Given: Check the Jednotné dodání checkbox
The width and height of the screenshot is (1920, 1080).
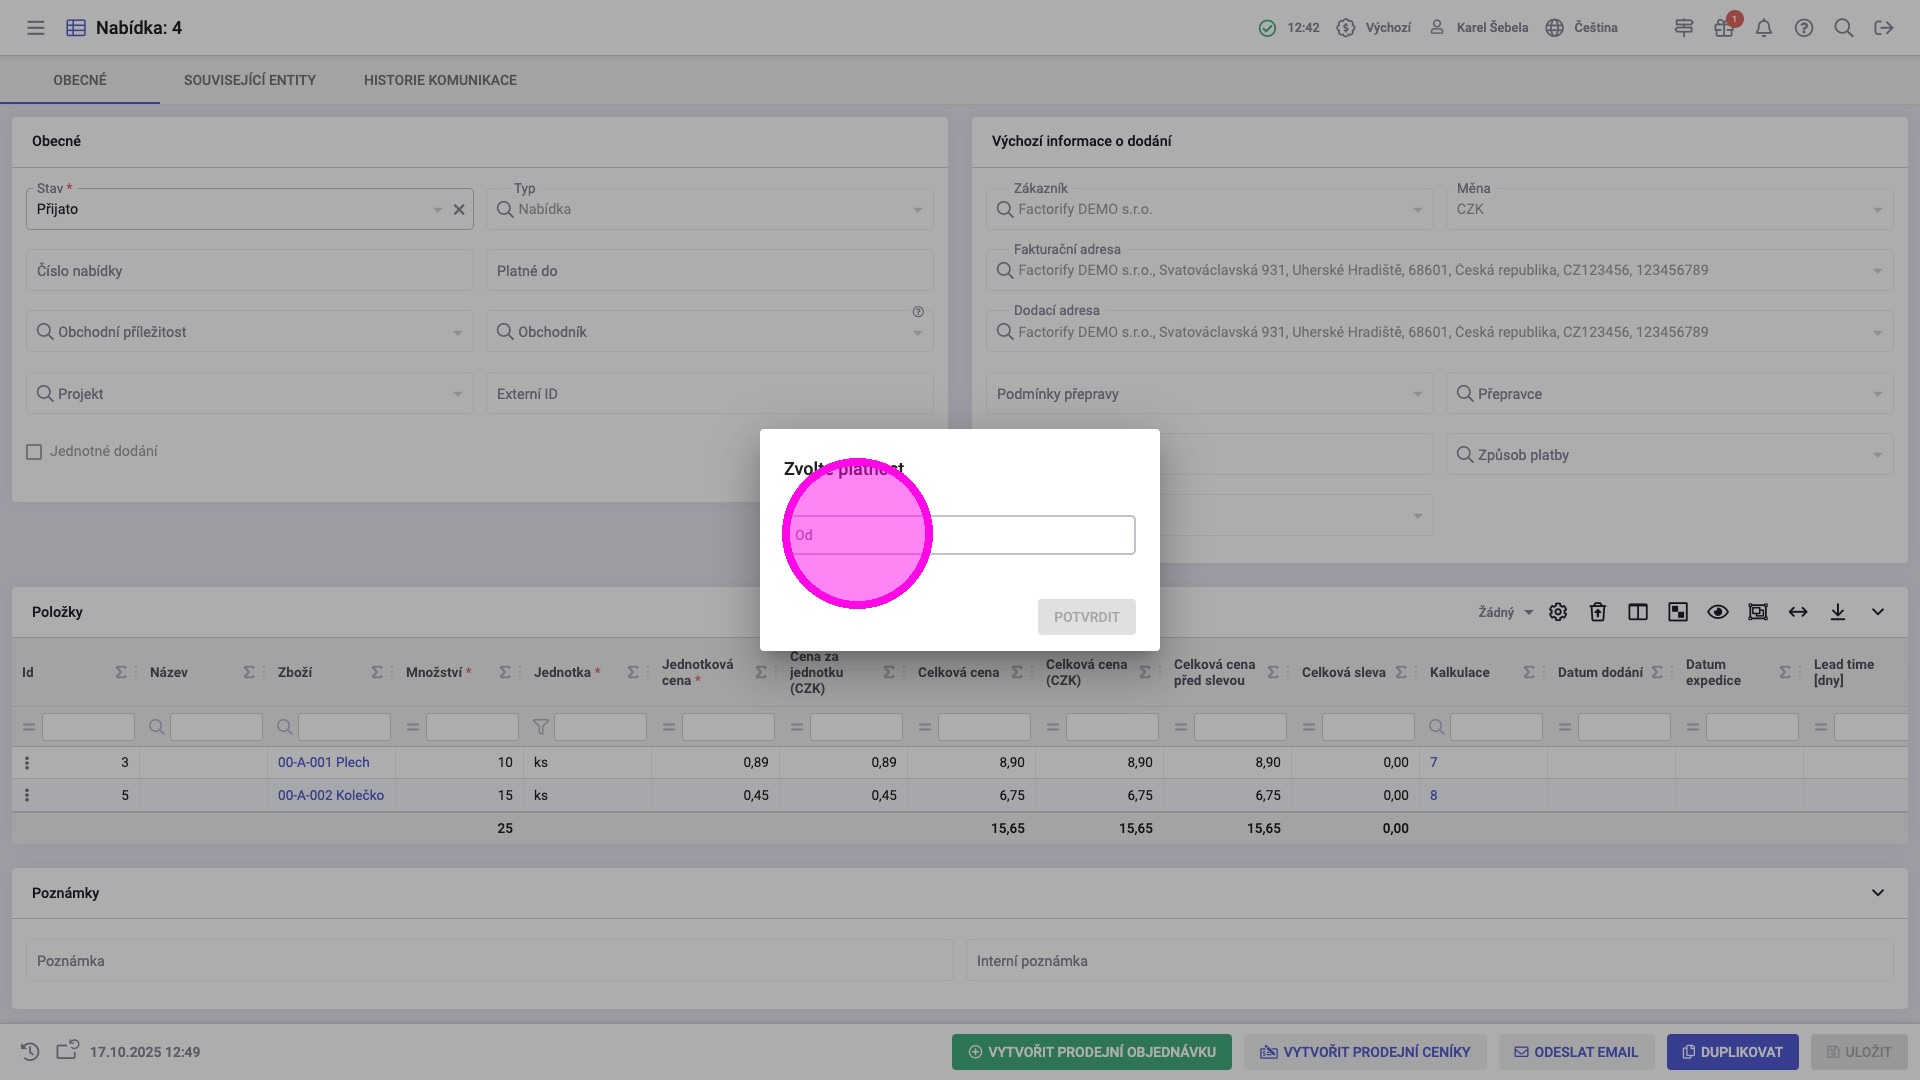Looking at the screenshot, I should tap(34, 452).
